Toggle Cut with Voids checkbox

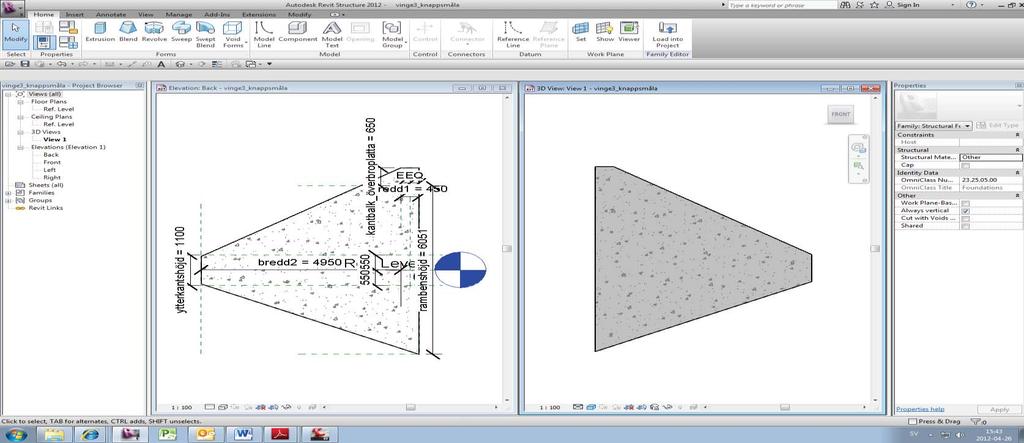click(966, 218)
